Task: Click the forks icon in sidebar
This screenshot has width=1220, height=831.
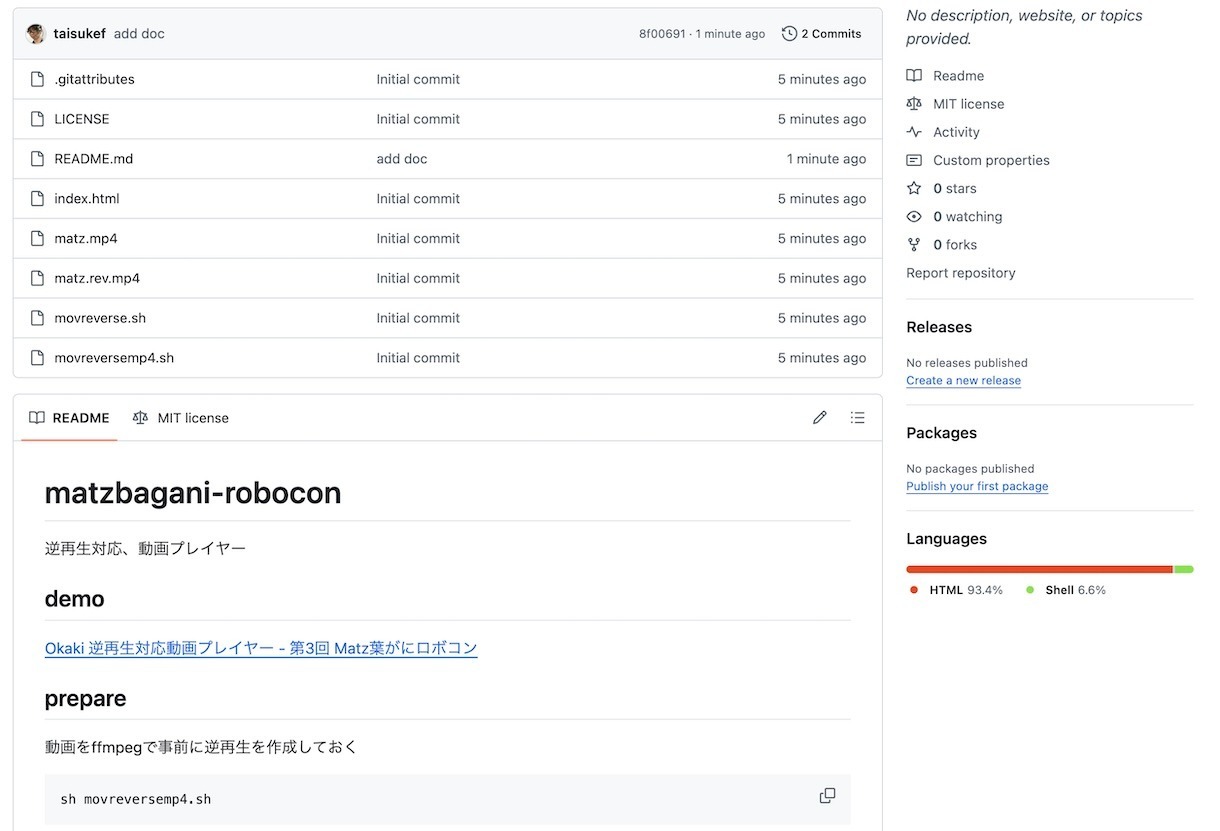Action: (x=913, y=245)
